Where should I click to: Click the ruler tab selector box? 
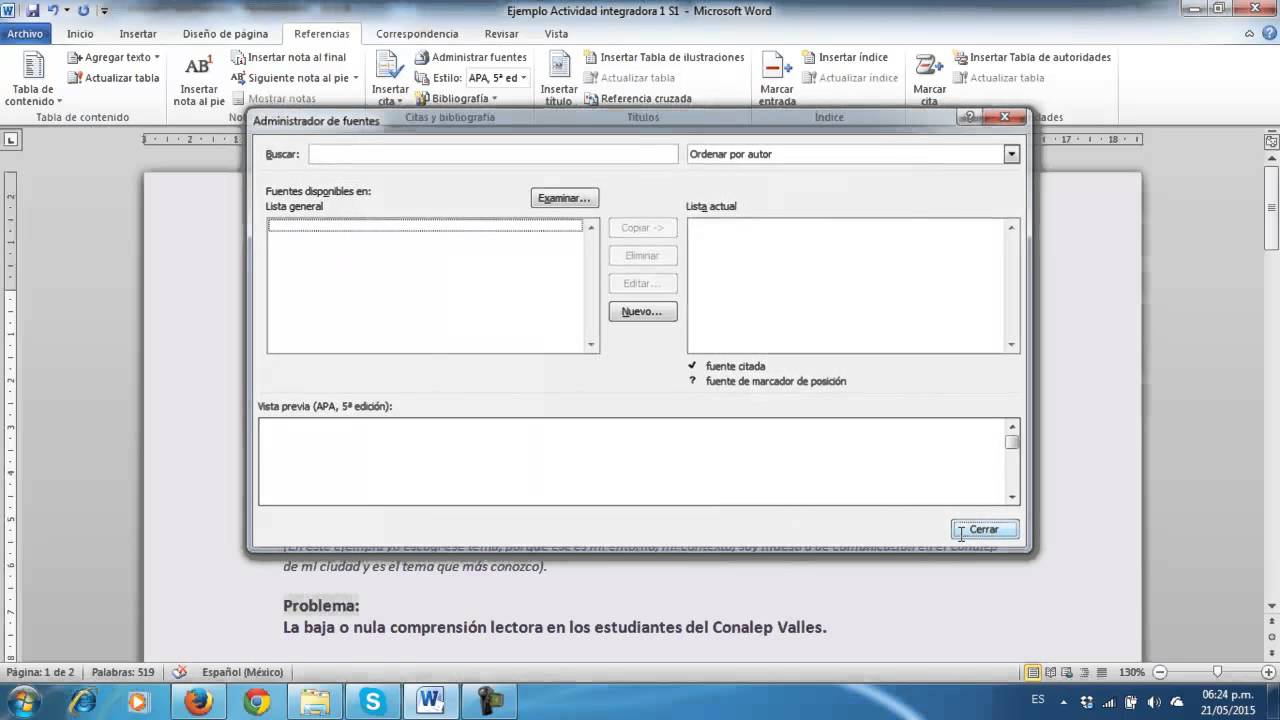click(11, 139)
